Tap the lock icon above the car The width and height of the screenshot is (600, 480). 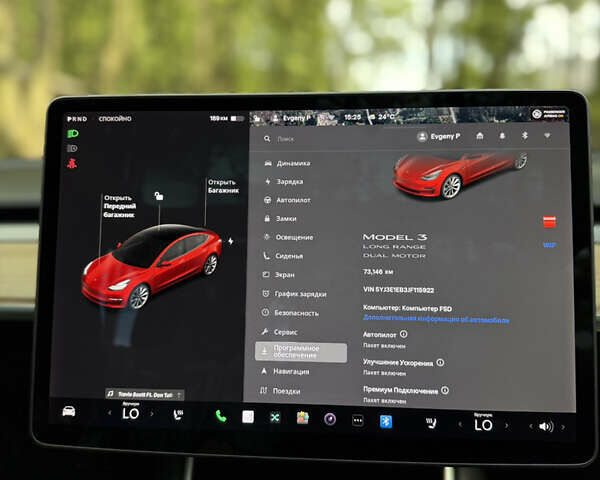pos(158,195)
